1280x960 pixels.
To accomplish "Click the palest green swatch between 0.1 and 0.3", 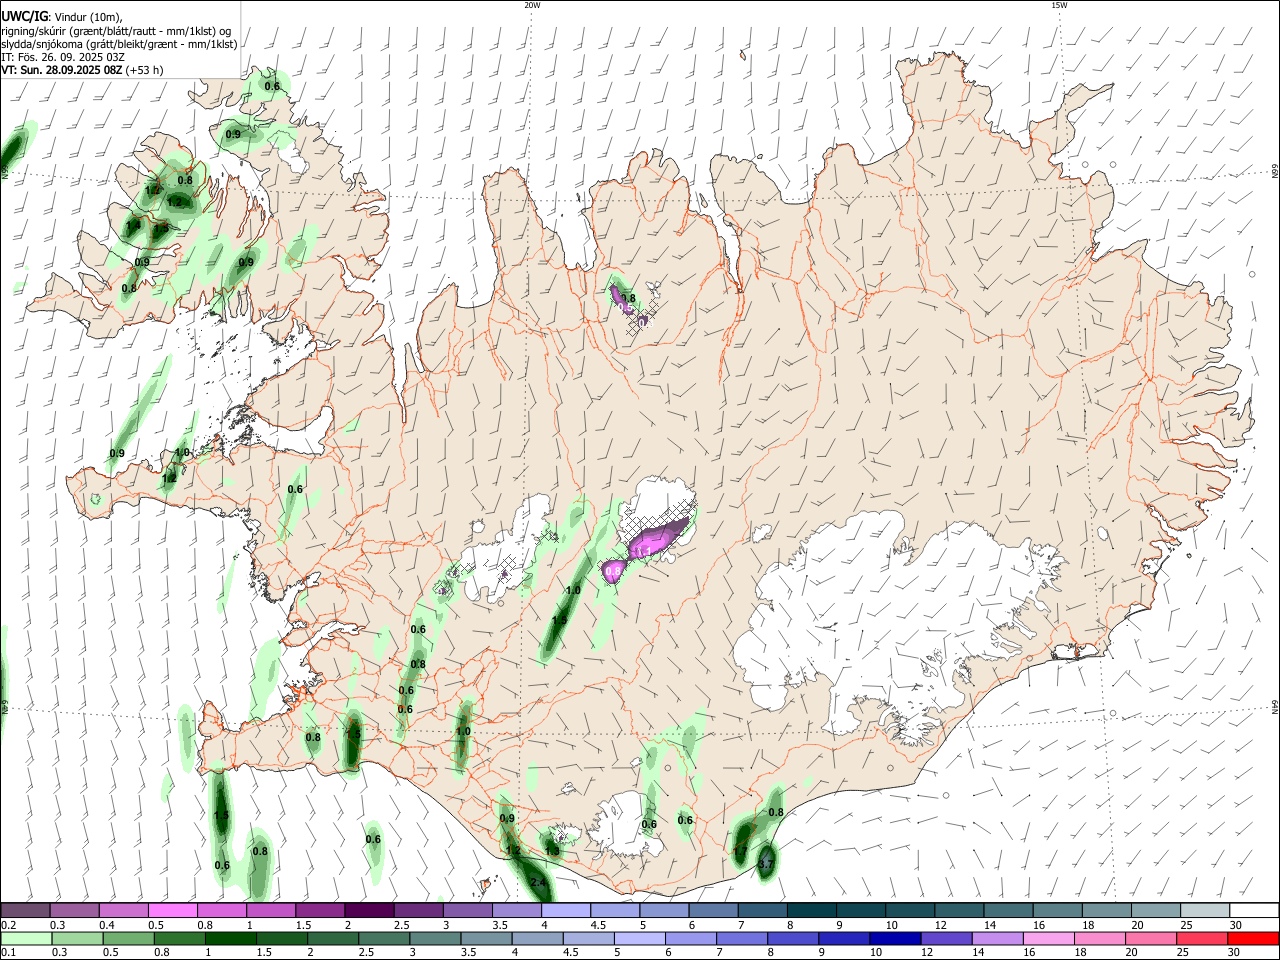I will pyautogui.click(x=27, y=938).
